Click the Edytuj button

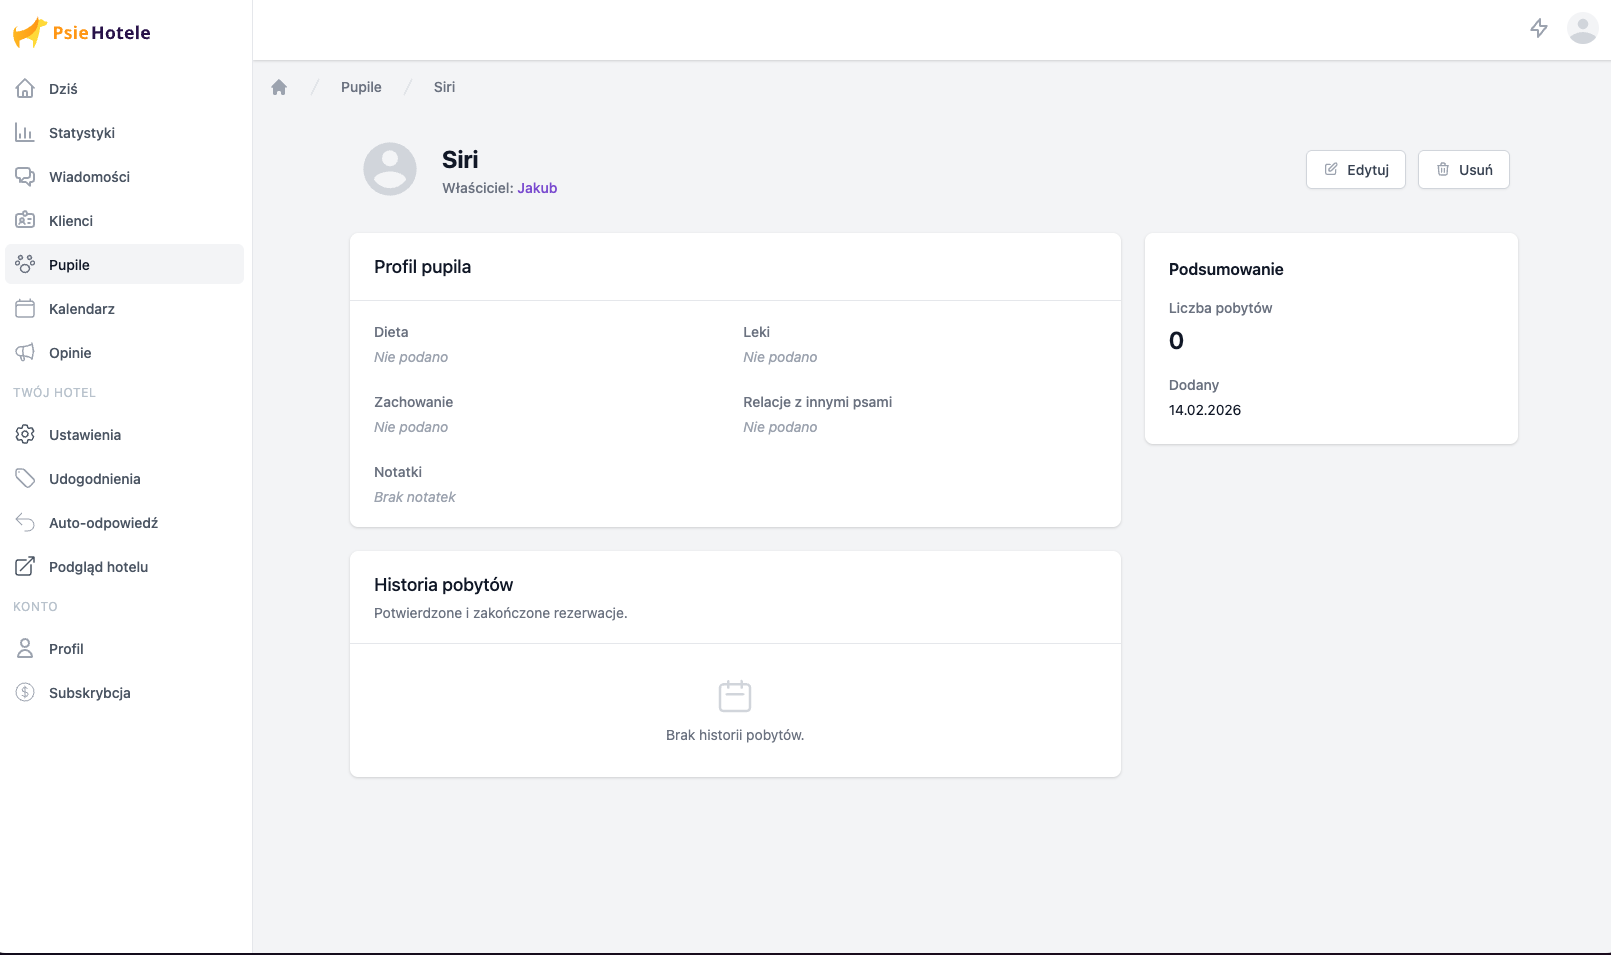point(1355,170)
